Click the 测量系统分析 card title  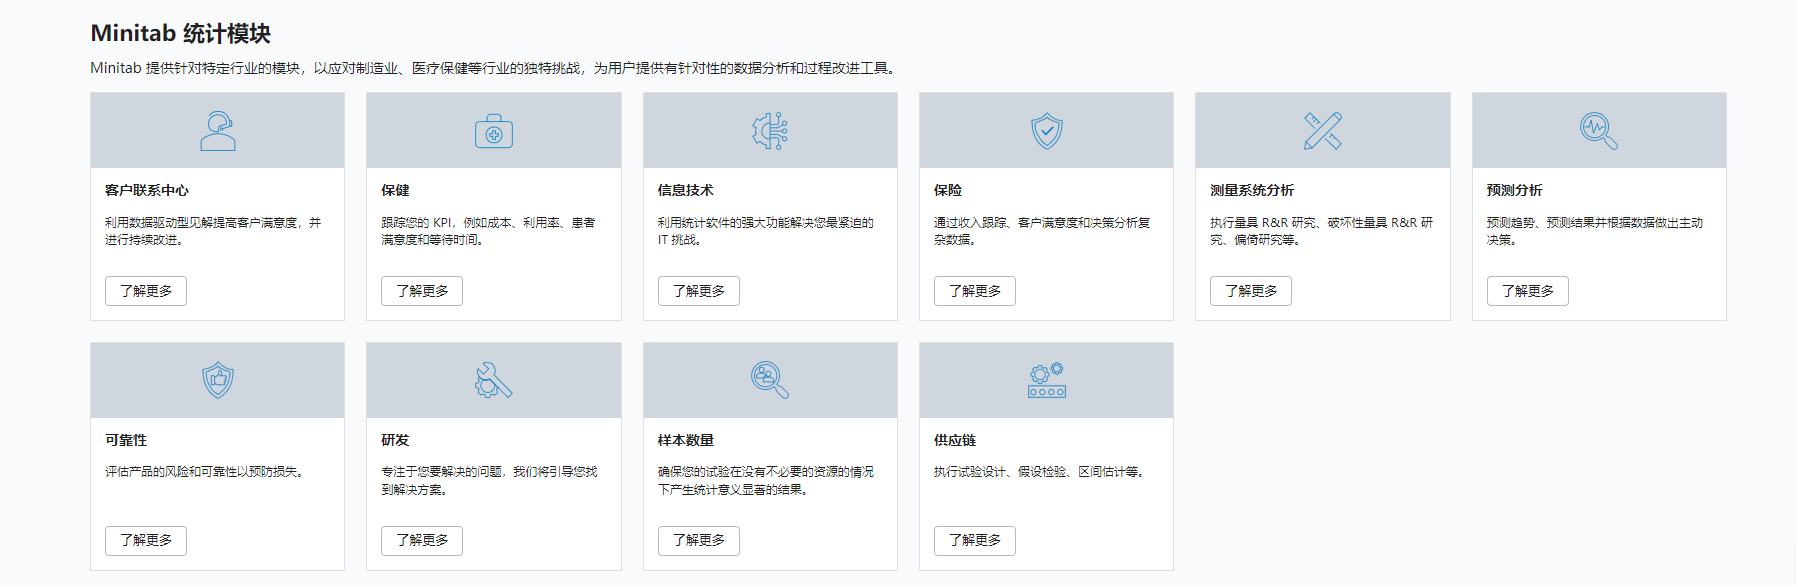tap(1252, 190)
